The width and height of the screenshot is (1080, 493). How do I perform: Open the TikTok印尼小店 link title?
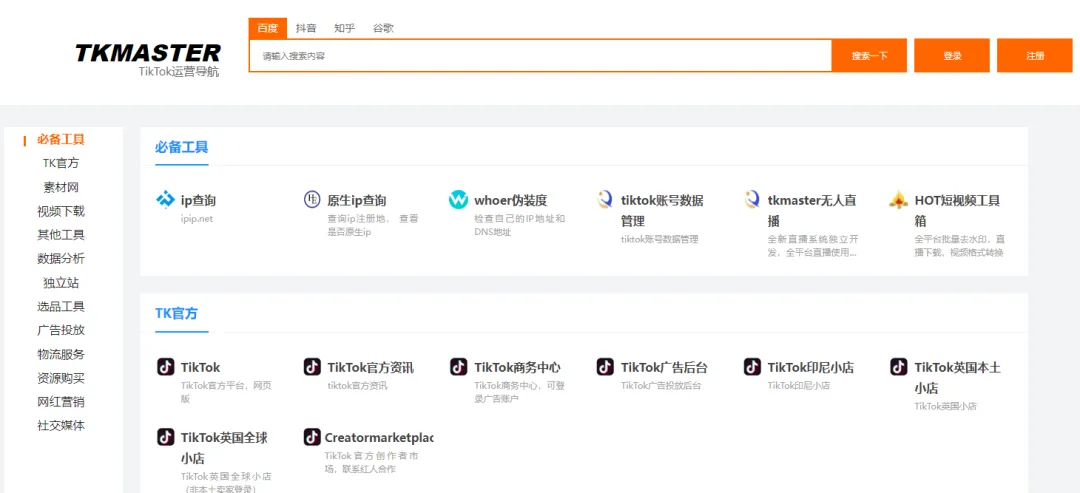811,368
